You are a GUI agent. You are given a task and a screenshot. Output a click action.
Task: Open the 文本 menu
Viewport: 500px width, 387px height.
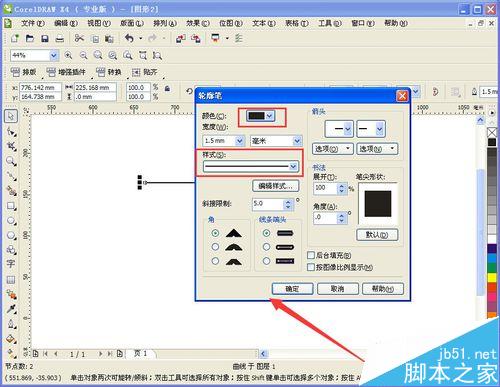[264, 23]
